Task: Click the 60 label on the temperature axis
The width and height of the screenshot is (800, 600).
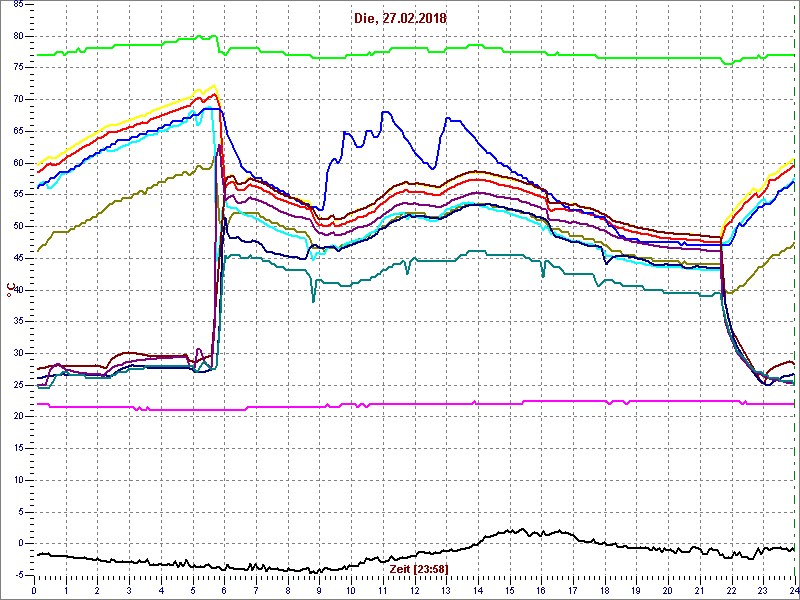Action: (18, 163)
